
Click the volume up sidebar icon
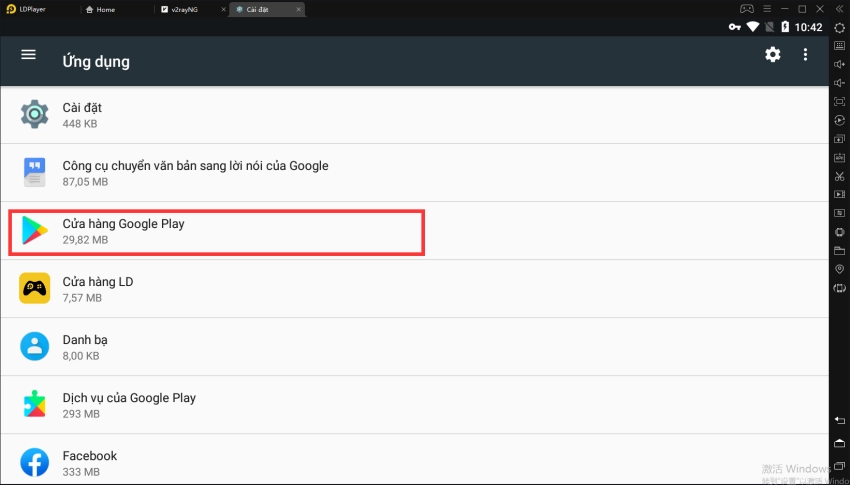coord(839,64)
